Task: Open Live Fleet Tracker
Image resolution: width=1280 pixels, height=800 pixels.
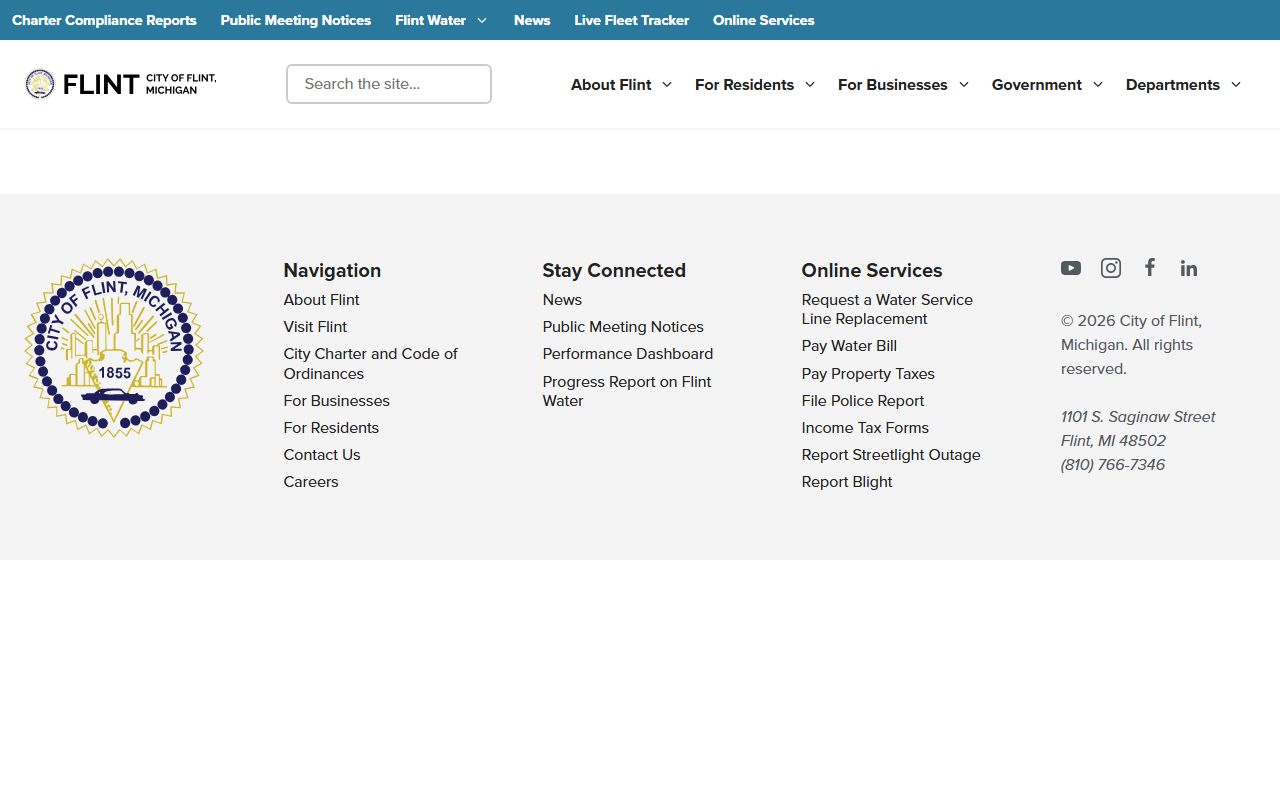Action: coord(632,20)
